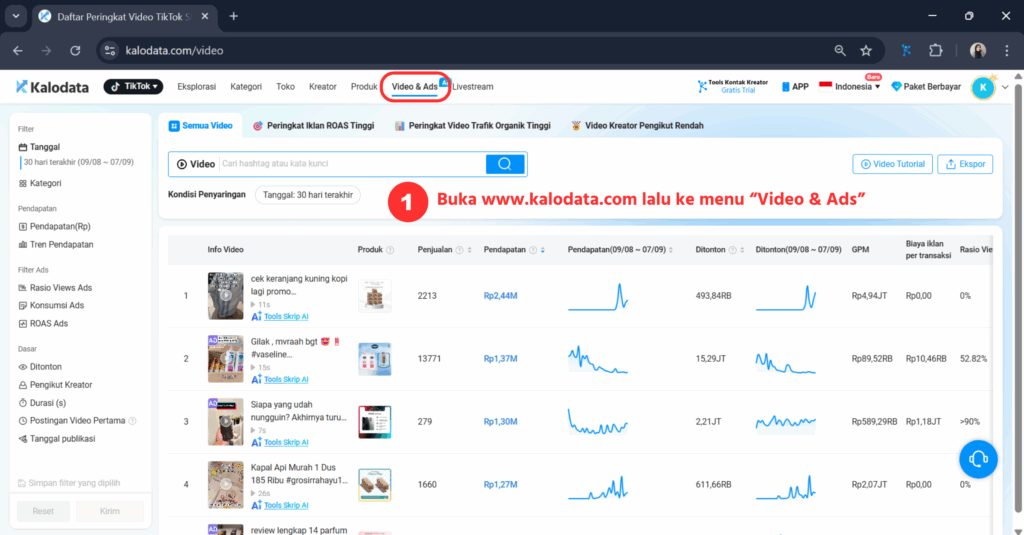Viewport: 1024px width, 535px height.
Task: Open Tools Skrip AI for Kapal Api video
Action: (x=280, y=506)
